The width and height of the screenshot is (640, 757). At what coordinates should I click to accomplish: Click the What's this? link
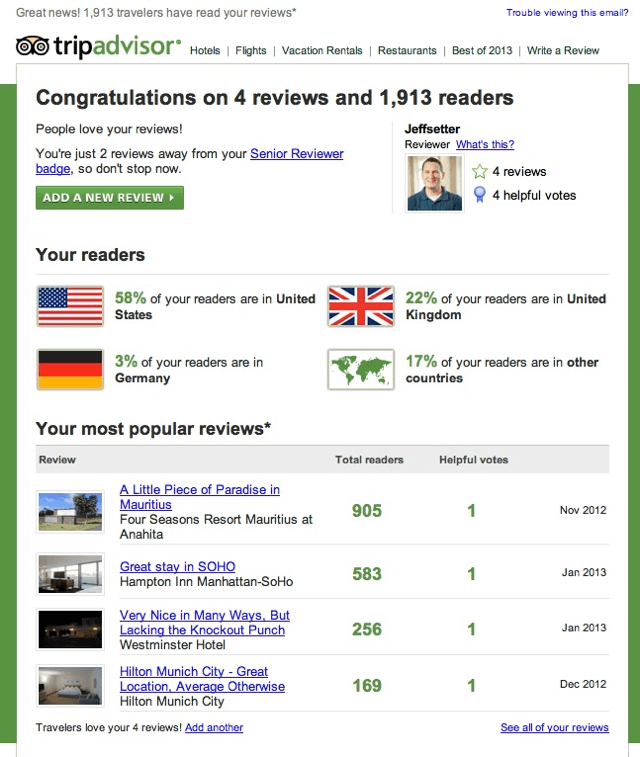[x=485, y=144]
